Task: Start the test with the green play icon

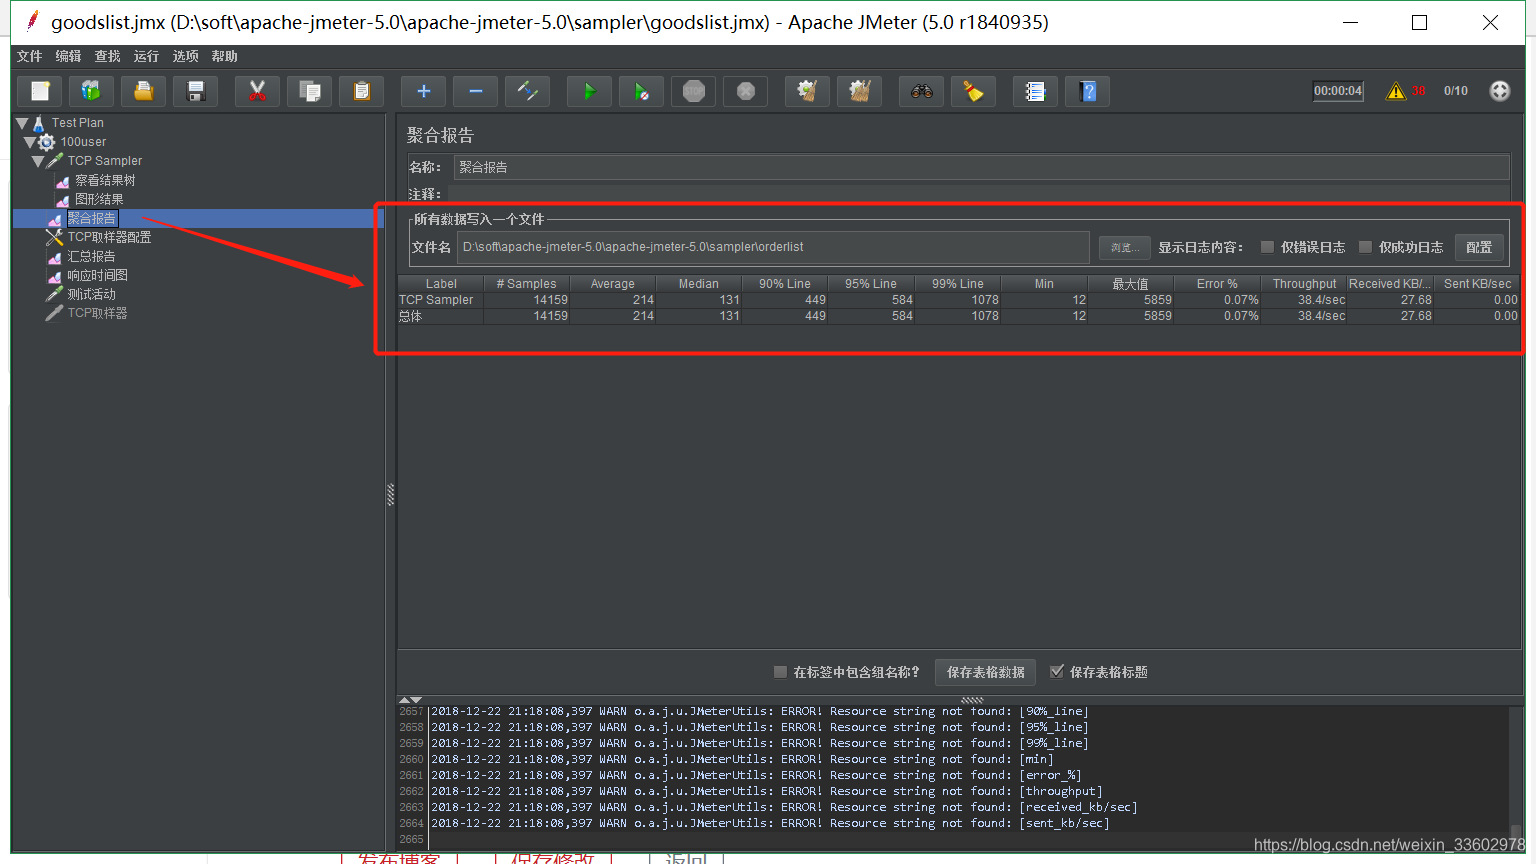Action: pyautogui.click(x=590, y=91)
